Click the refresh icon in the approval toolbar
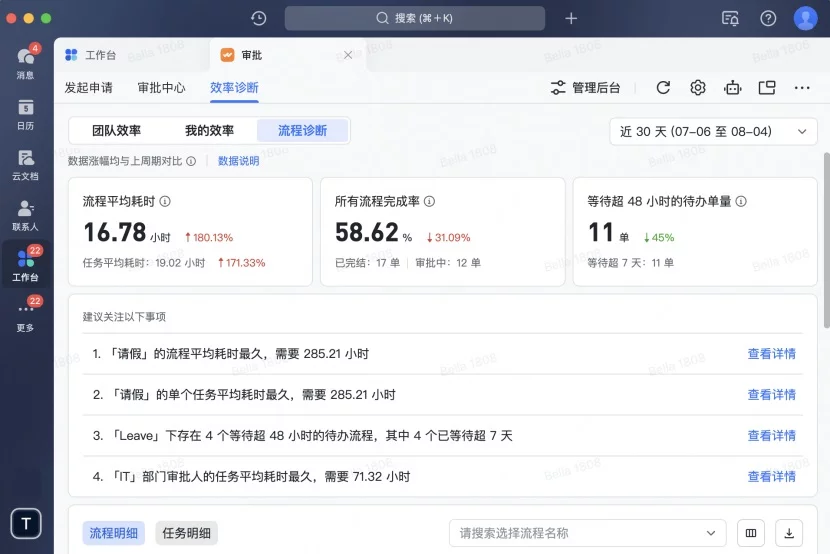830x554 pixels. click(663, 88)
